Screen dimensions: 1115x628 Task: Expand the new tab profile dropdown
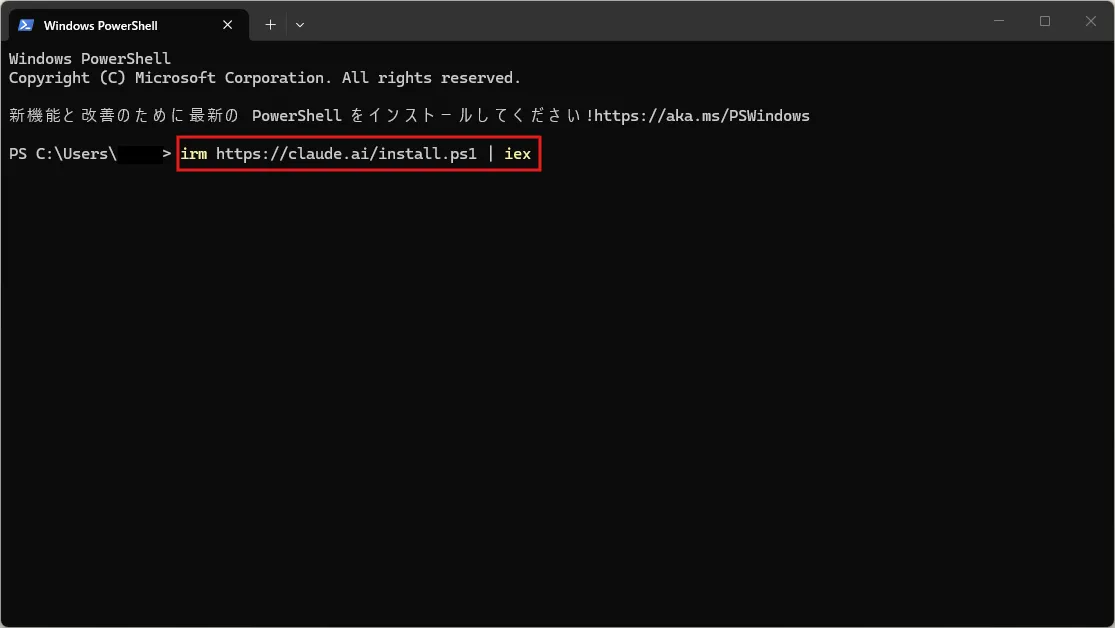(300, 25)
